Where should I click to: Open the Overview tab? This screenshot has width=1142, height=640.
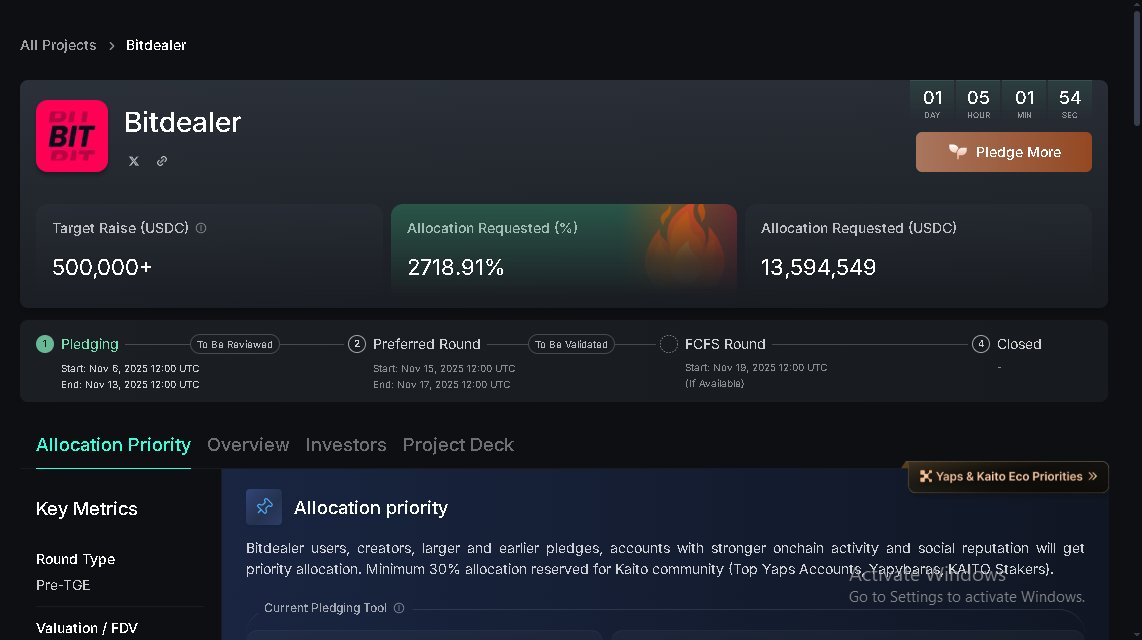point(248,445)
